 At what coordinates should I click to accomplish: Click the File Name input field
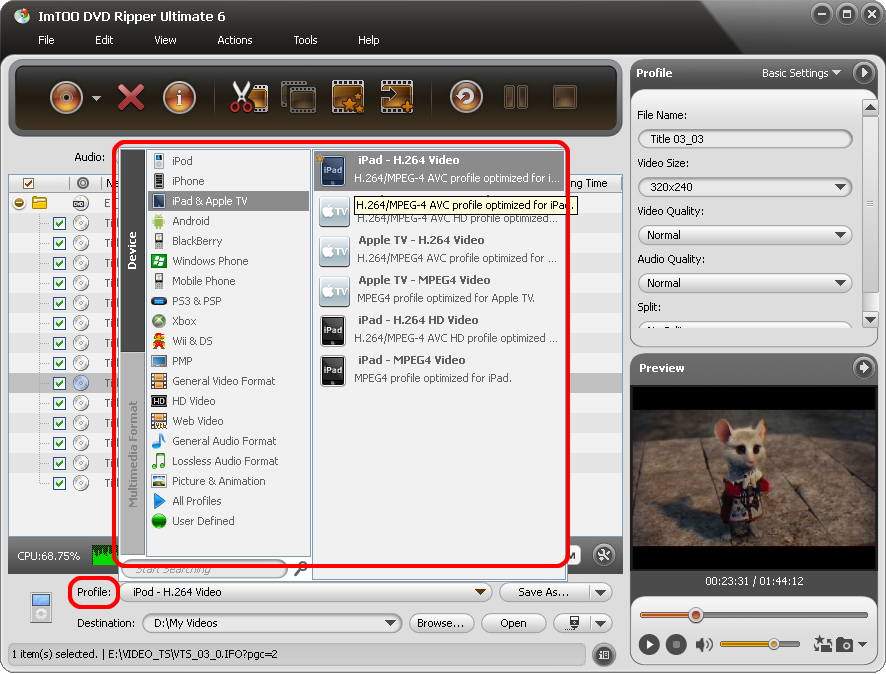pos(745,139)
